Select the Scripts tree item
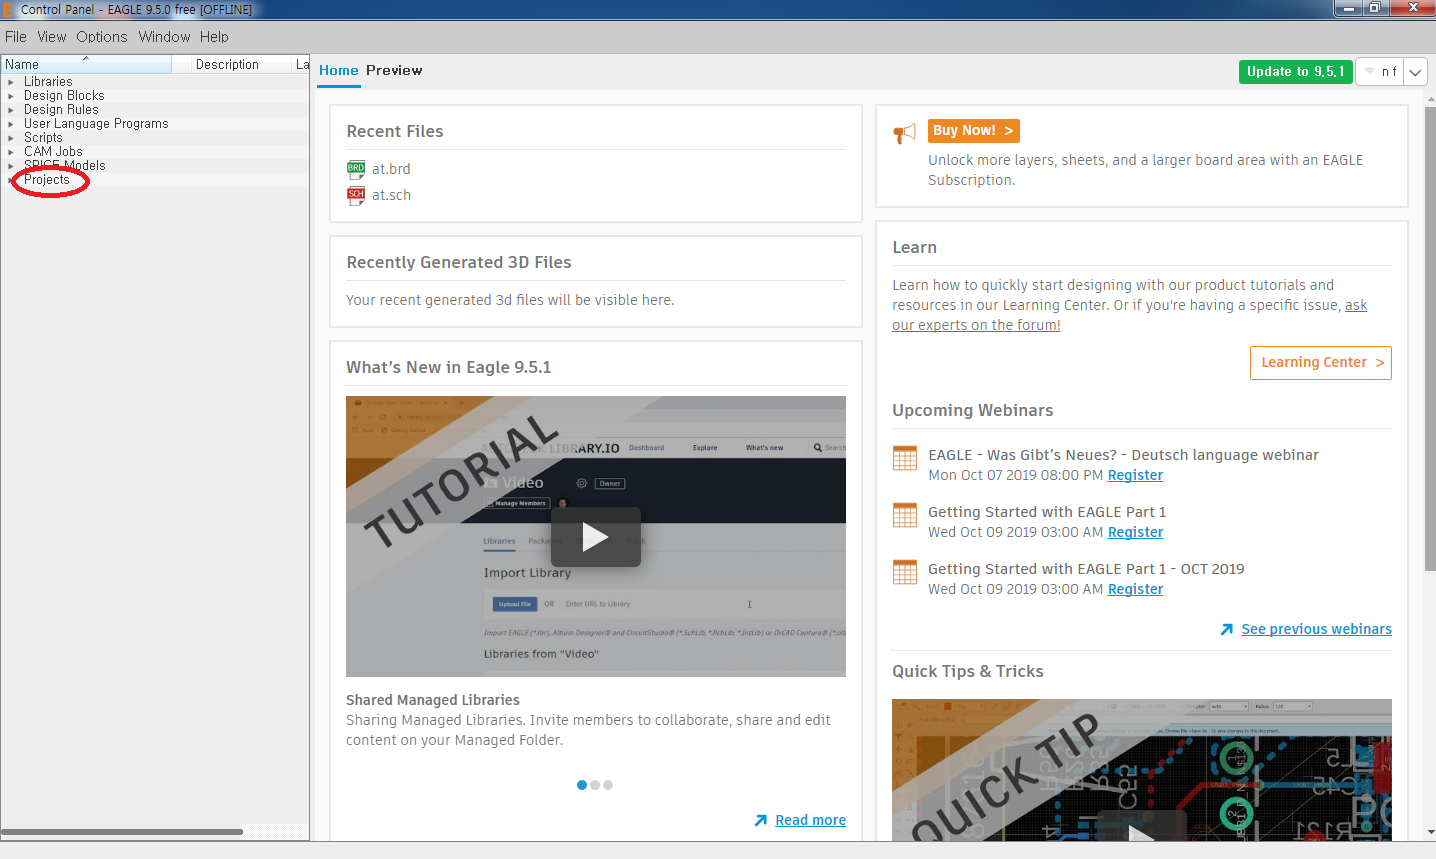 (x=43, y=138)
